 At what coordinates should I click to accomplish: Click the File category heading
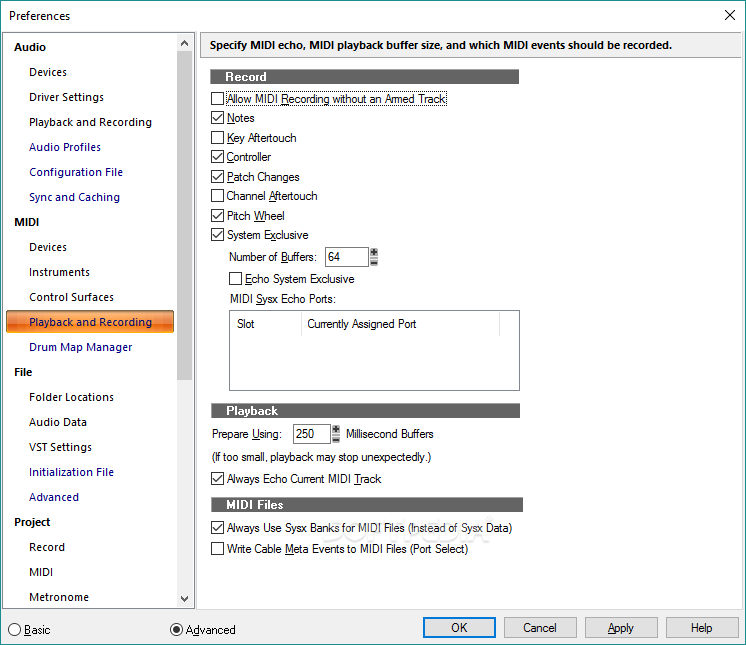[23, 372]
